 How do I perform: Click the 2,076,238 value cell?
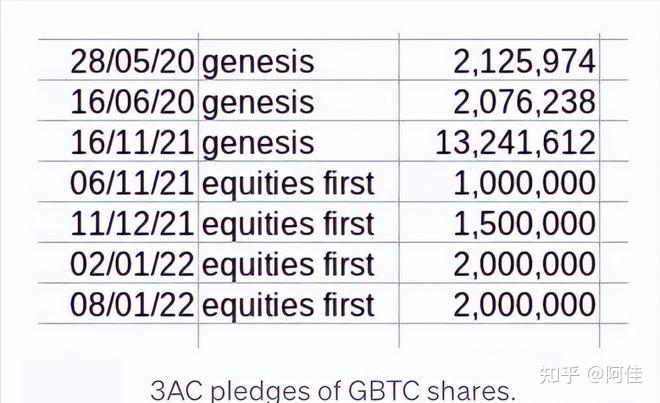pyautogui.click(x=499, y=100)
